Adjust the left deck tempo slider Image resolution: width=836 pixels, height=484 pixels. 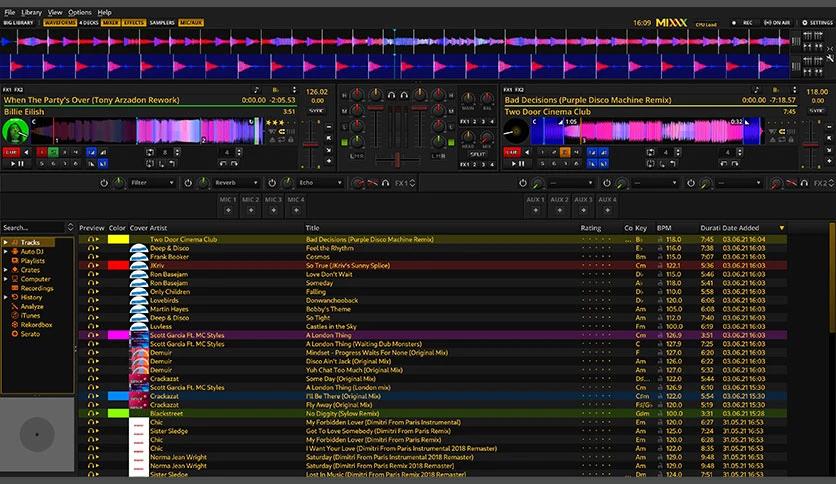pos(310,144)
